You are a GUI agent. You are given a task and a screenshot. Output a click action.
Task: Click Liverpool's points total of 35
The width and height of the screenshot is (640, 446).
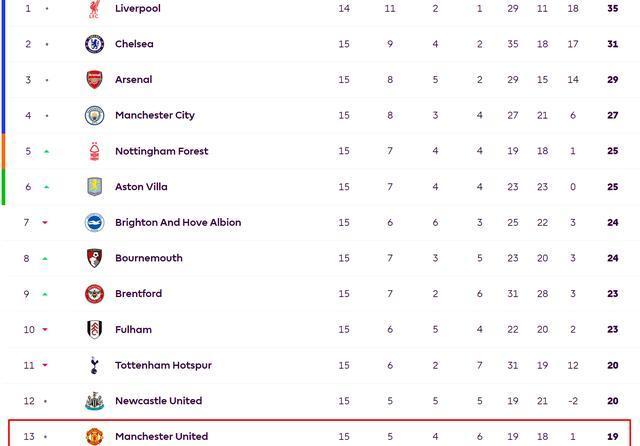[x=613, y=9]
